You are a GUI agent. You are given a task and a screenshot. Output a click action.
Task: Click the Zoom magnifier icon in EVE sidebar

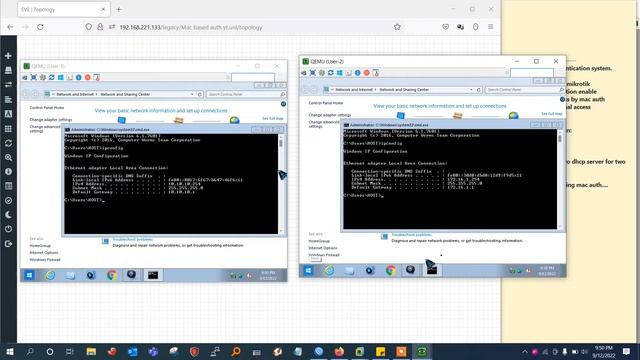[8, 158]
